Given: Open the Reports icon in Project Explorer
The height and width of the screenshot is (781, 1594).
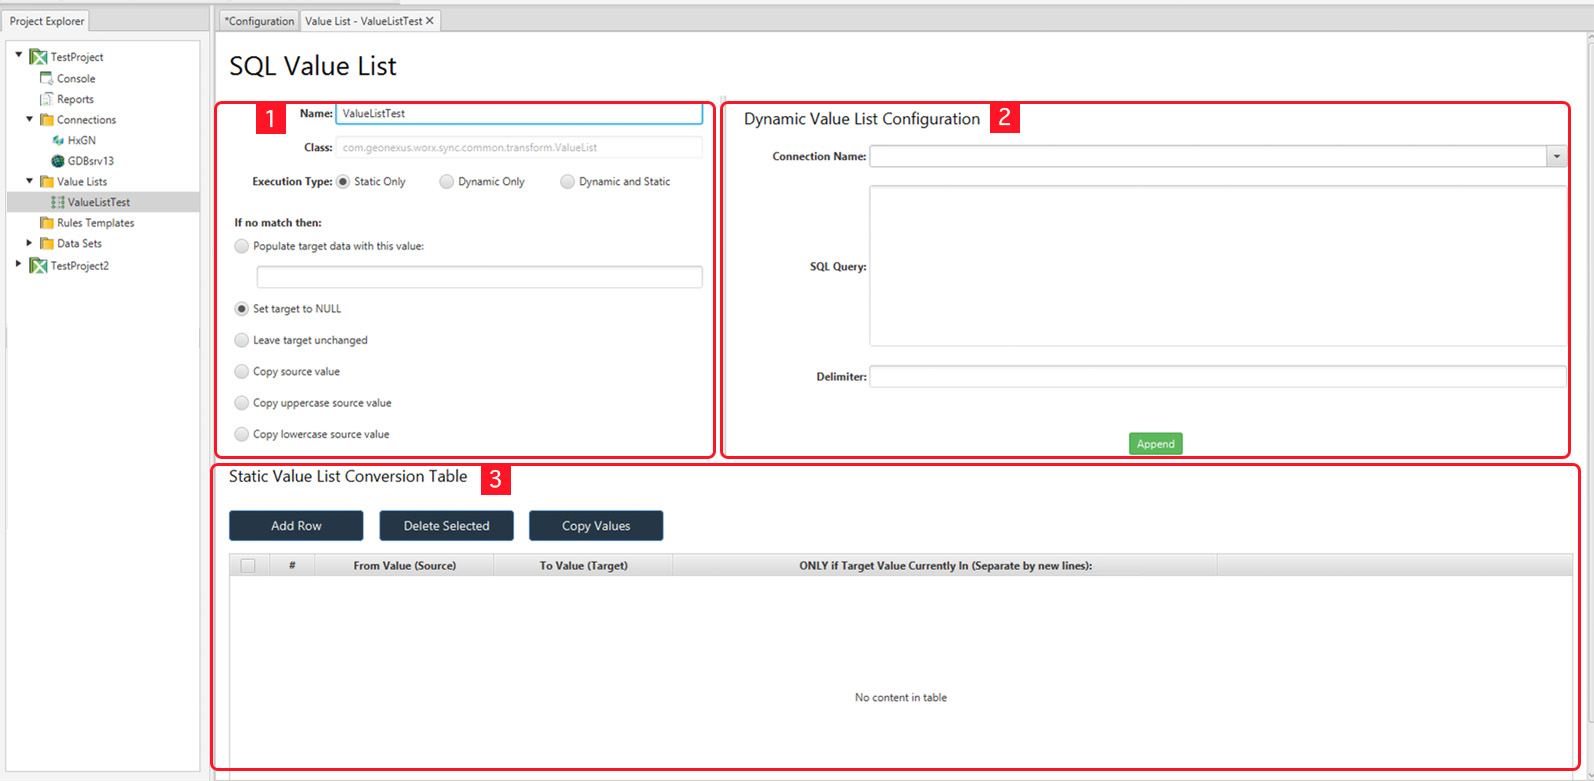Looking at the screenshot, I should coord(46,99).
